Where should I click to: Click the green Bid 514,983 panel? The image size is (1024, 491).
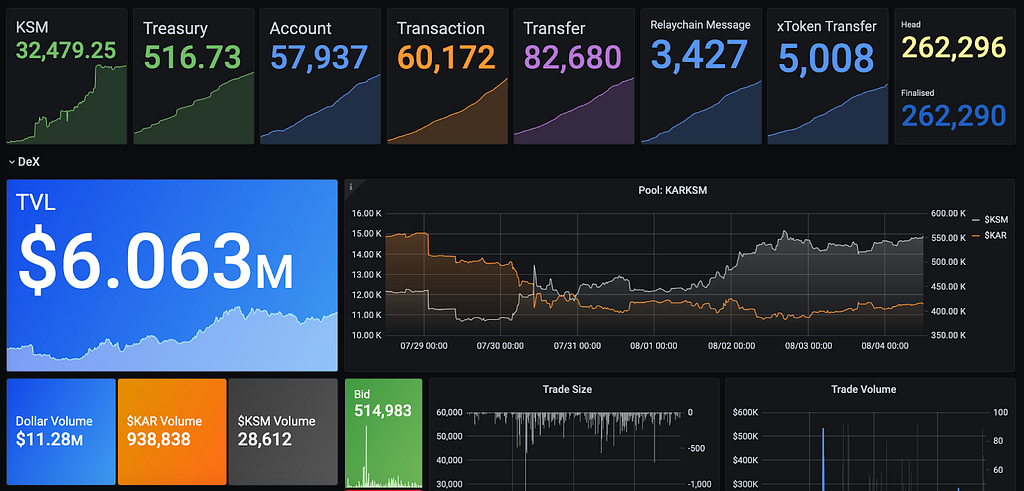point(383,433)
